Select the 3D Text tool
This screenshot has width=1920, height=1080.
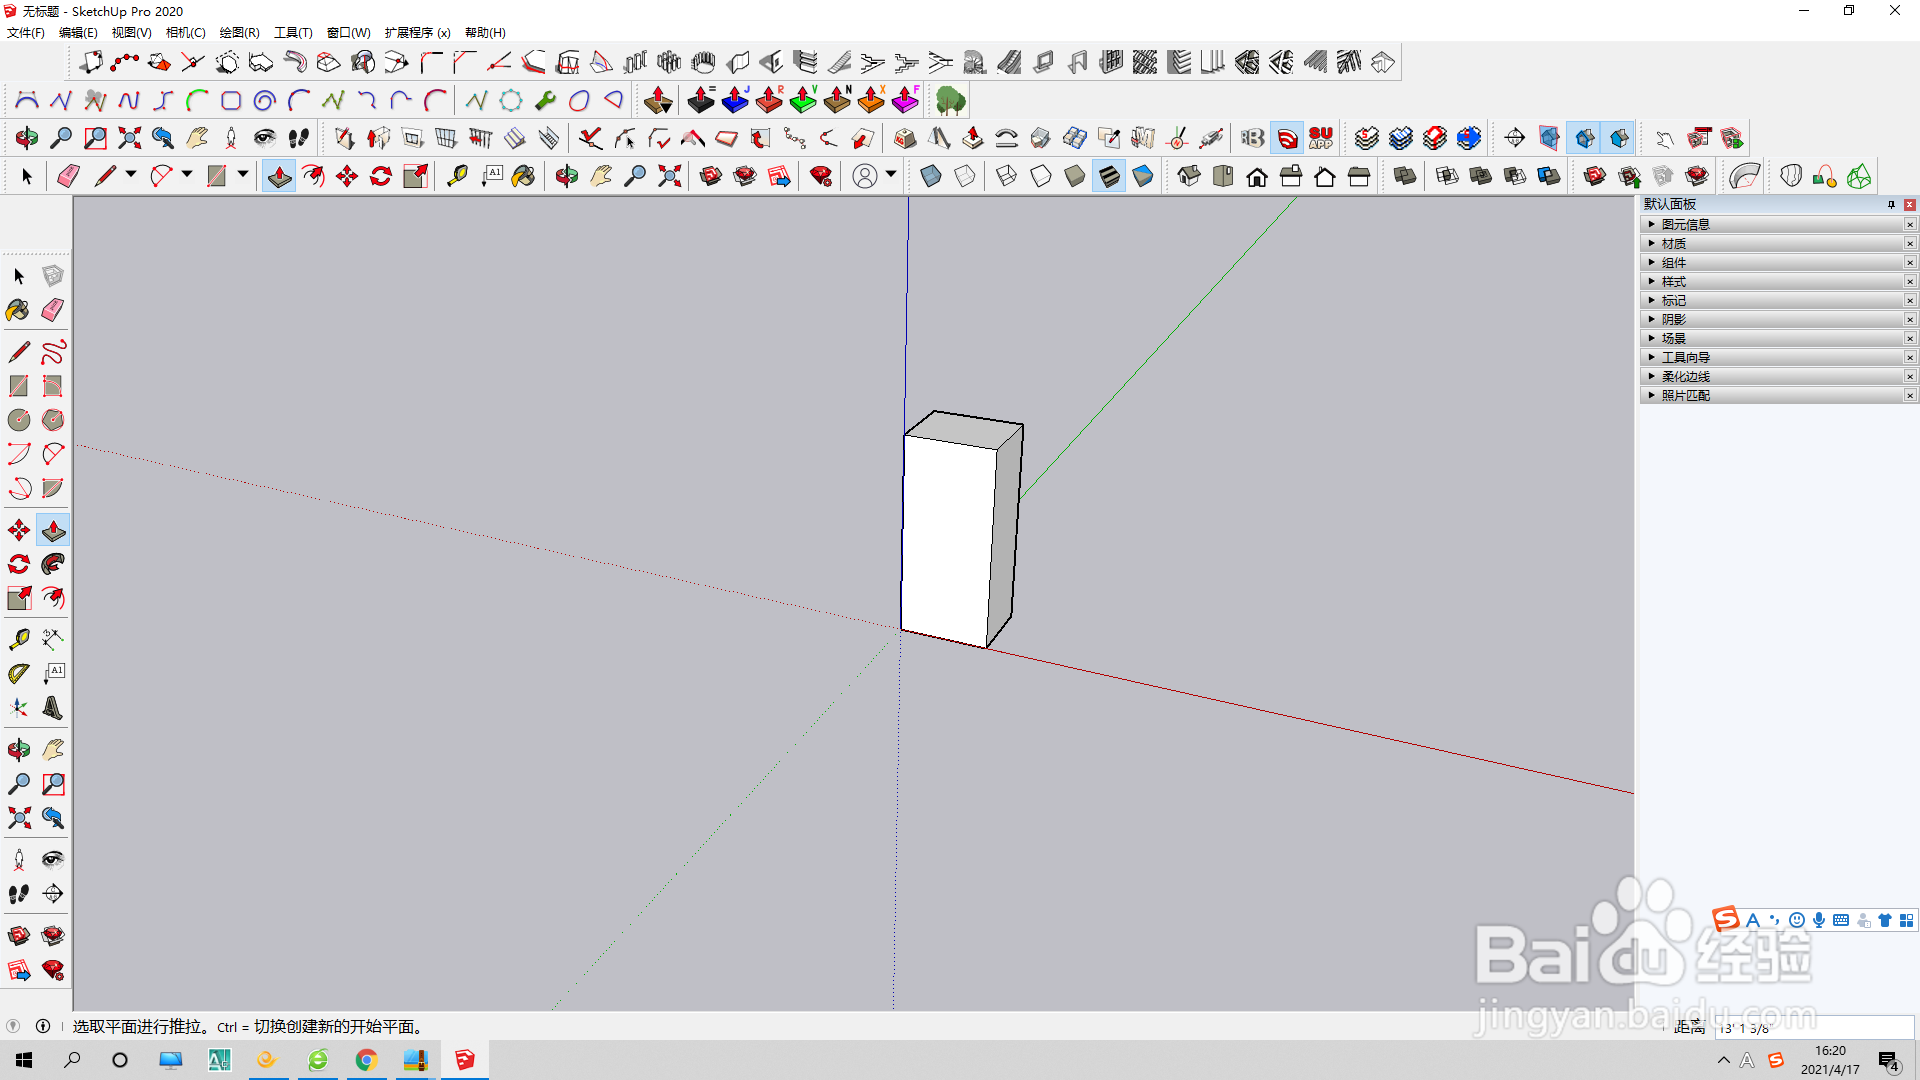(53, 708)
